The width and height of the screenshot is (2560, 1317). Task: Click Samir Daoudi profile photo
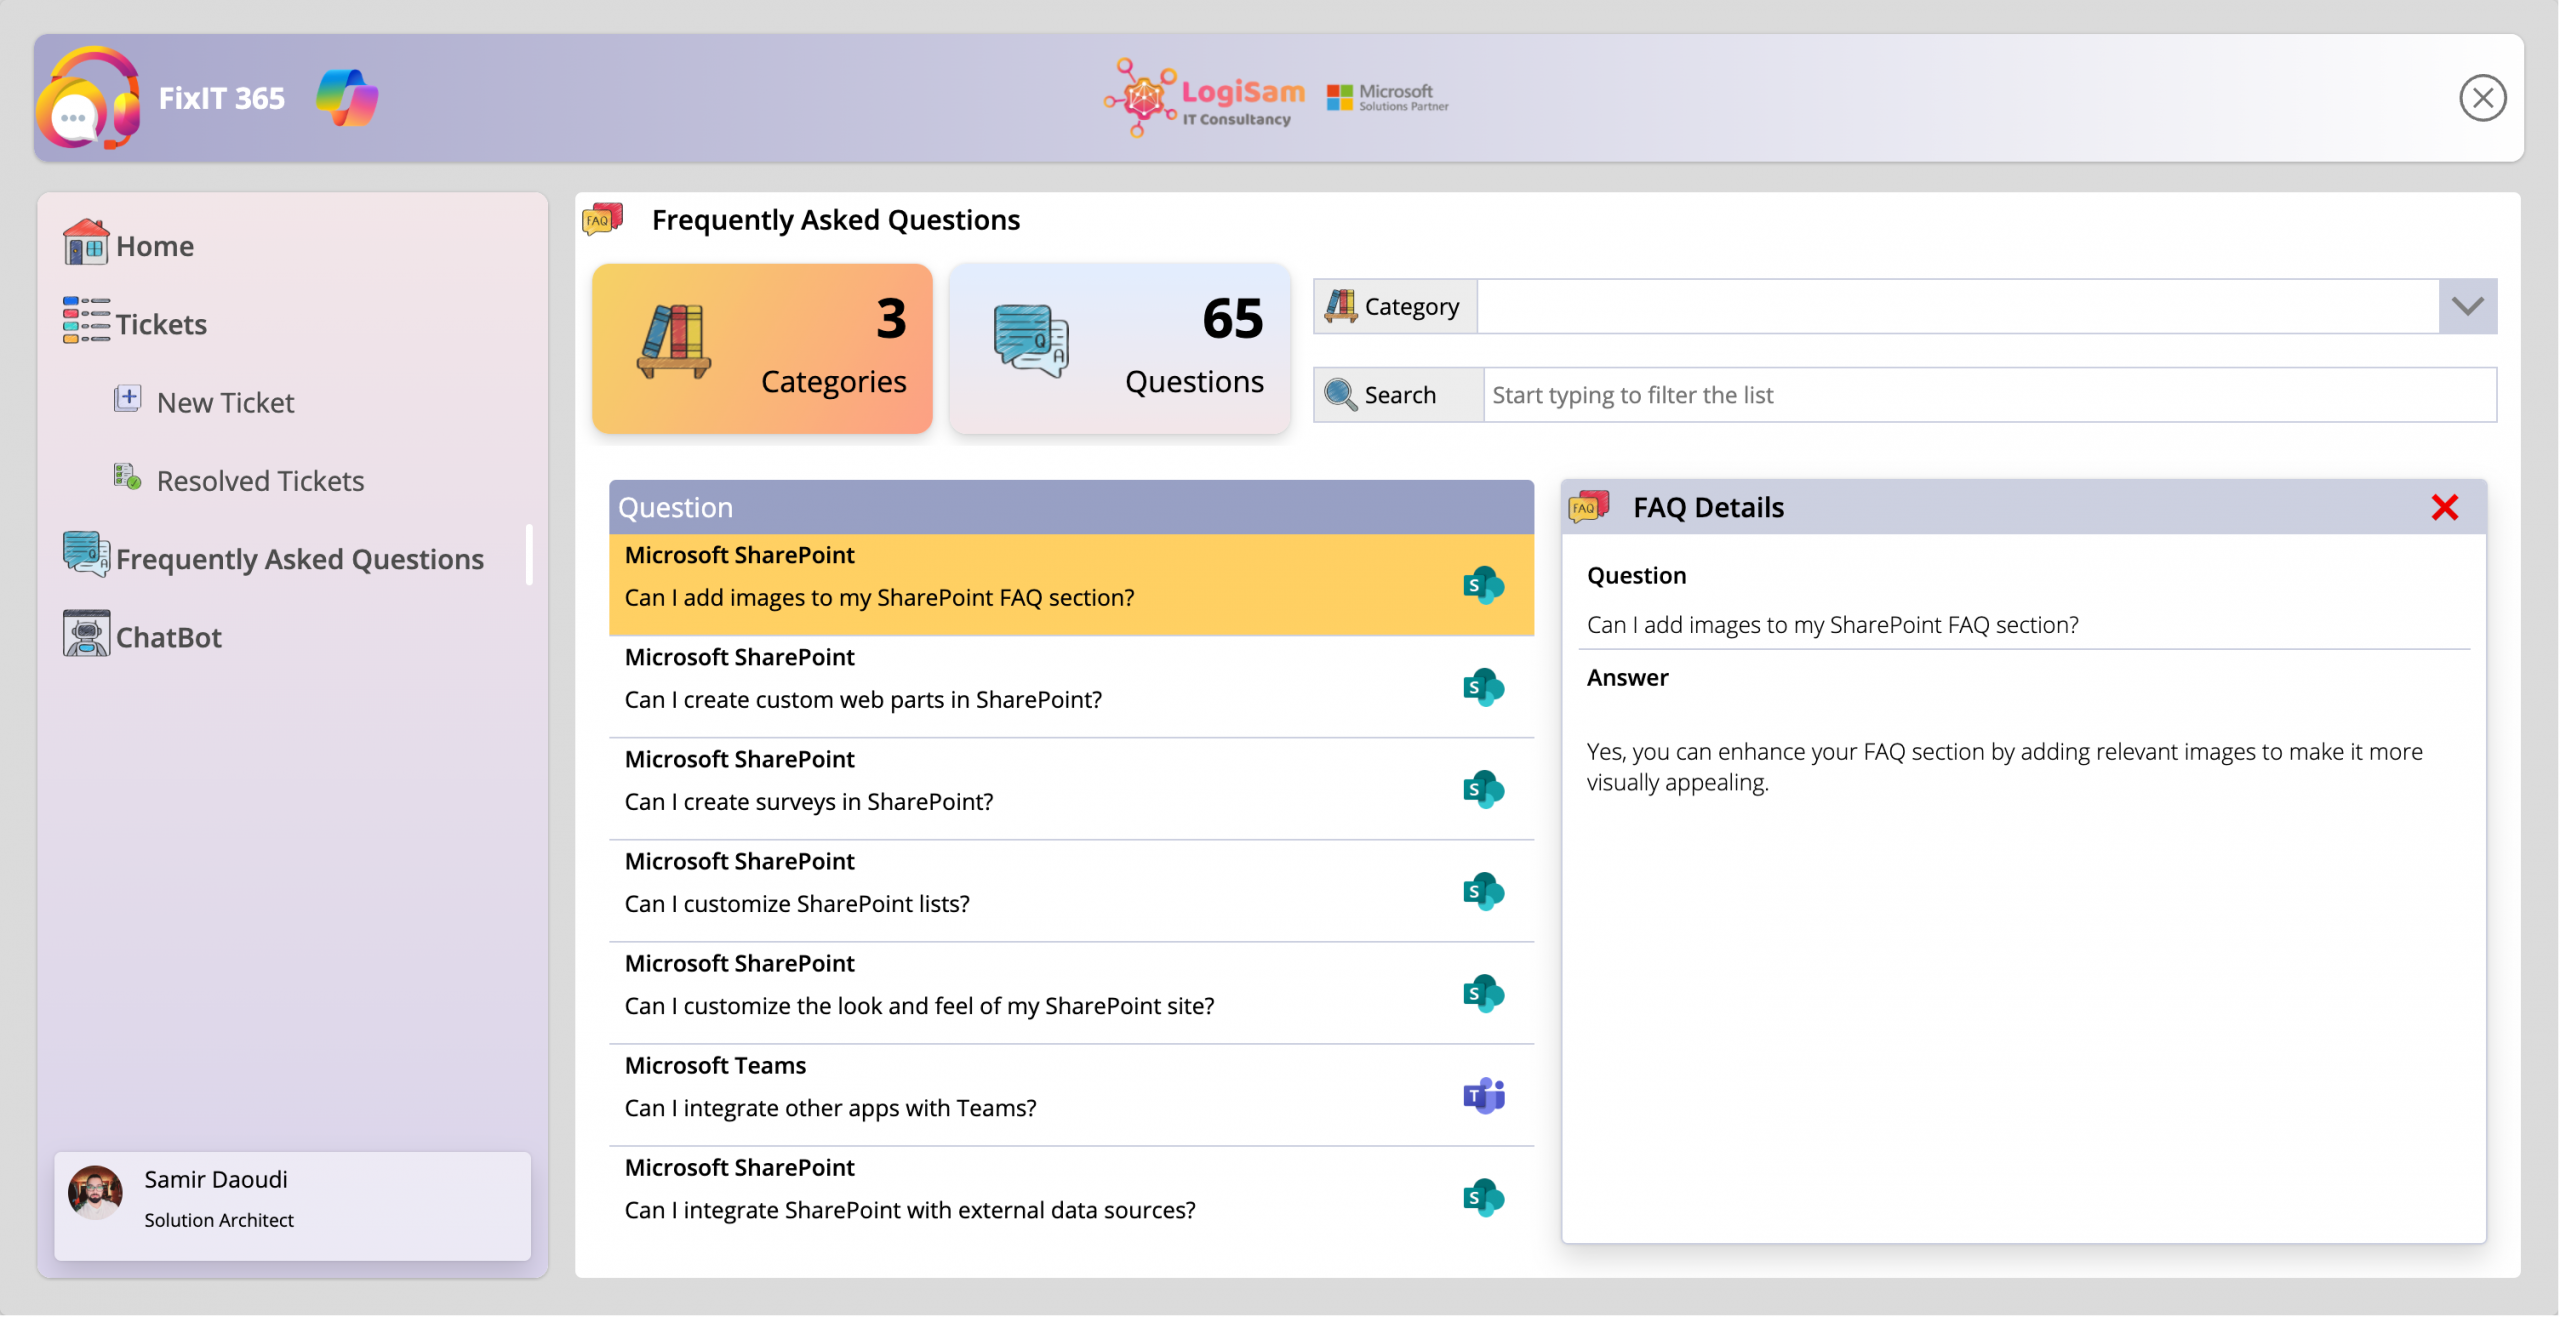point(95,1192)
